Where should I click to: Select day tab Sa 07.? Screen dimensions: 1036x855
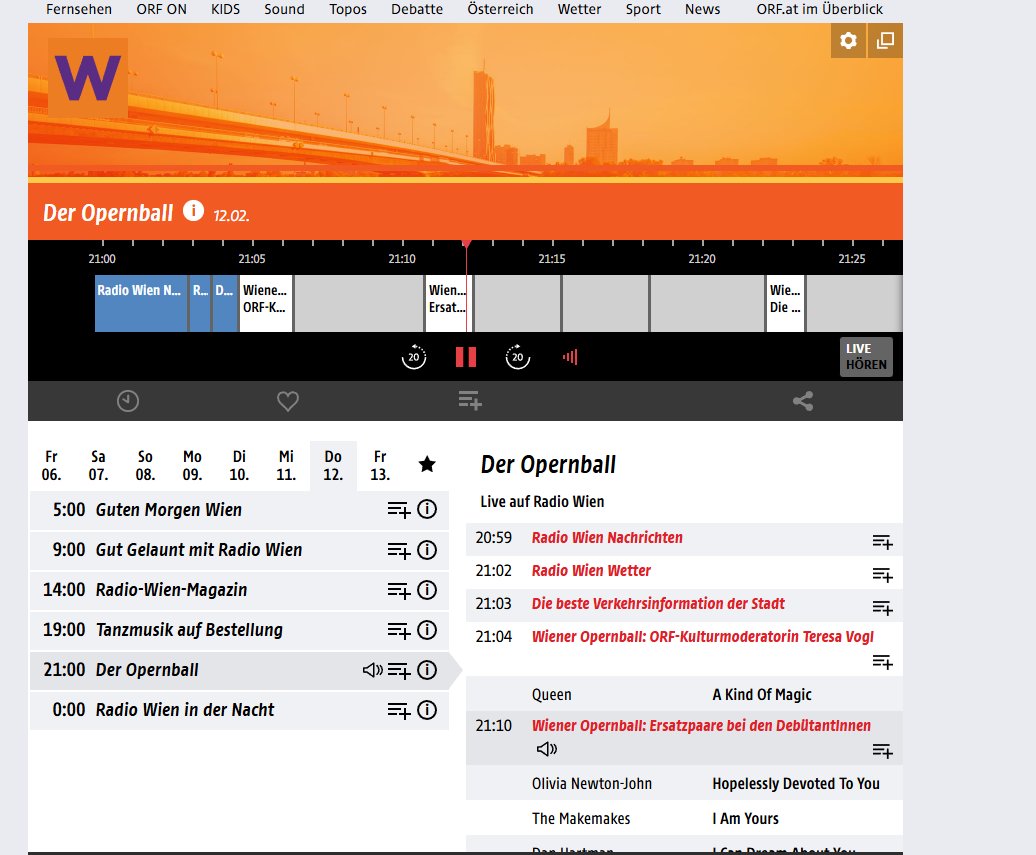click(98, 466)
